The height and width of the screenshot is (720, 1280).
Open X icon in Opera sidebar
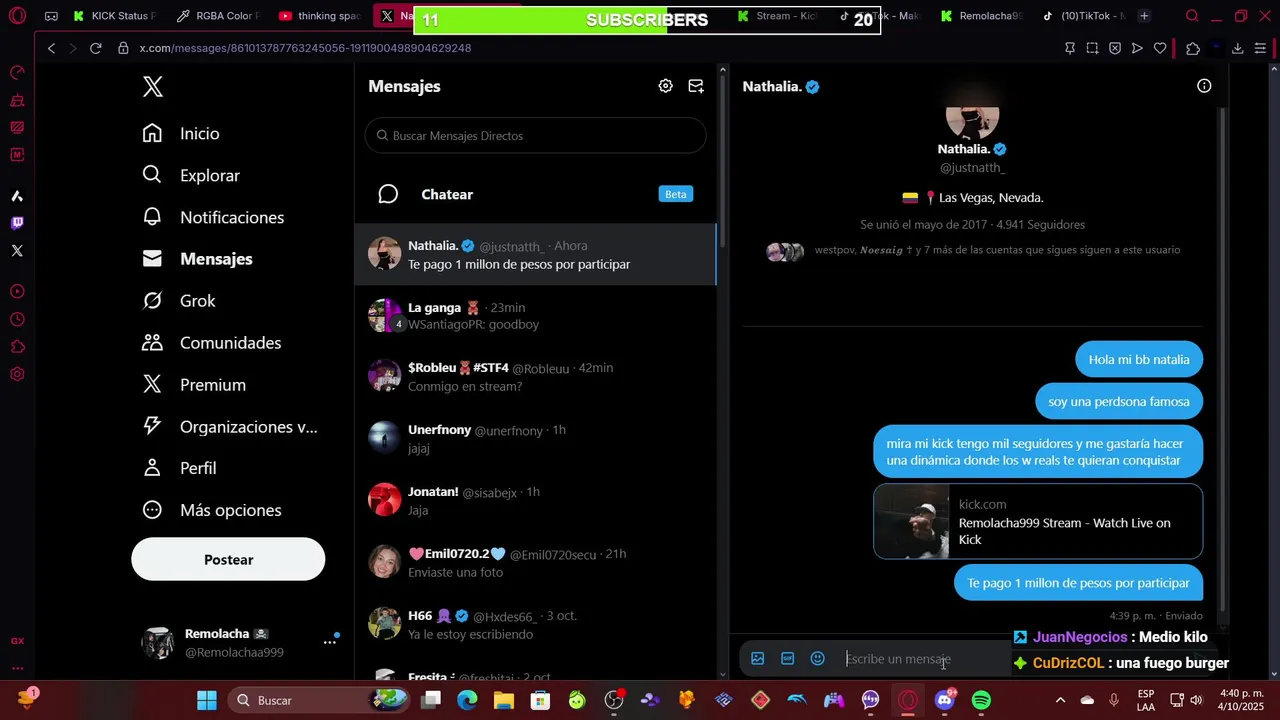[17, 251]
